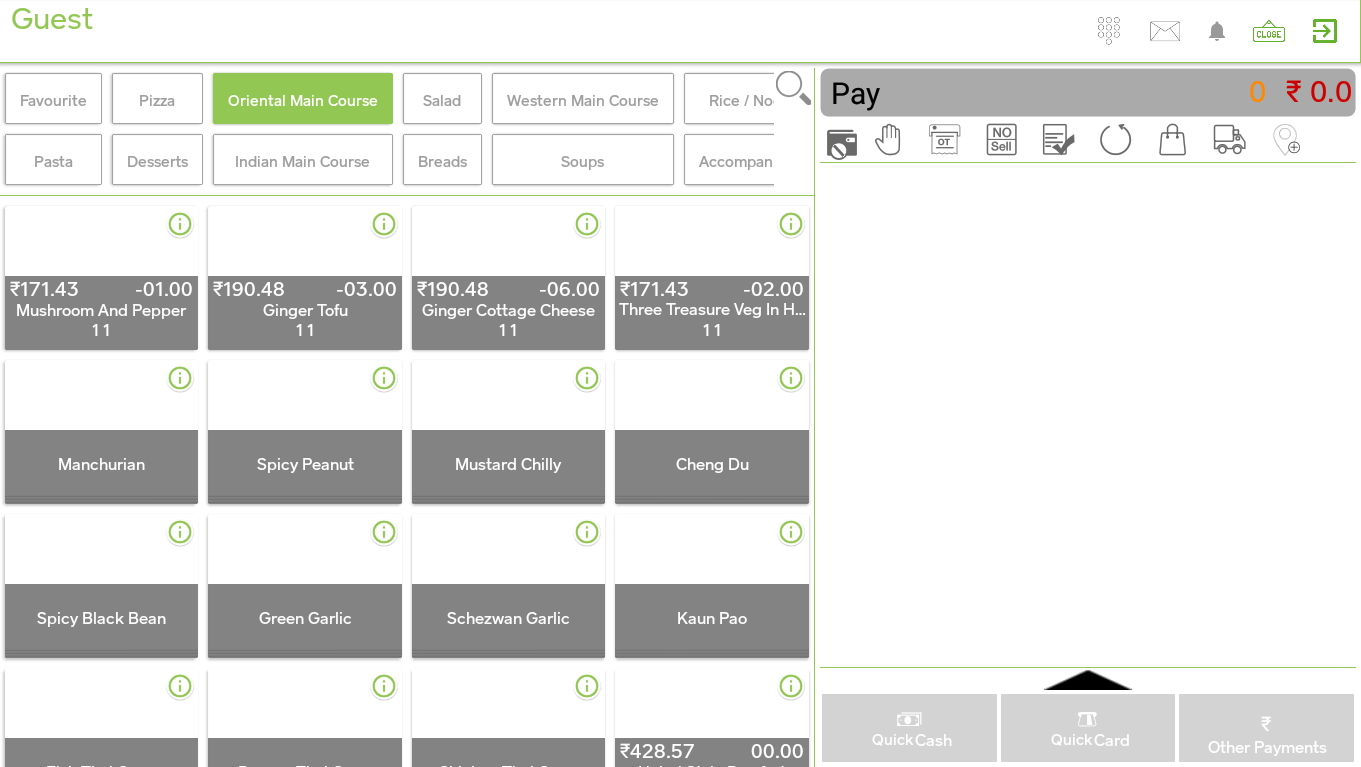Click the Pay total bar
This screenshot has height=767, width=1361.
(x=1088, y=93)
